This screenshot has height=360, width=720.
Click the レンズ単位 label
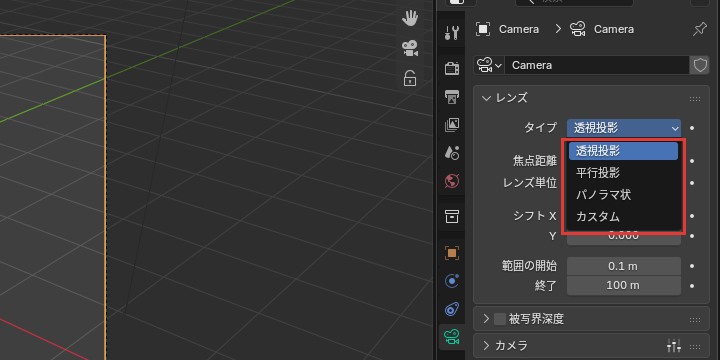point(530,183)
